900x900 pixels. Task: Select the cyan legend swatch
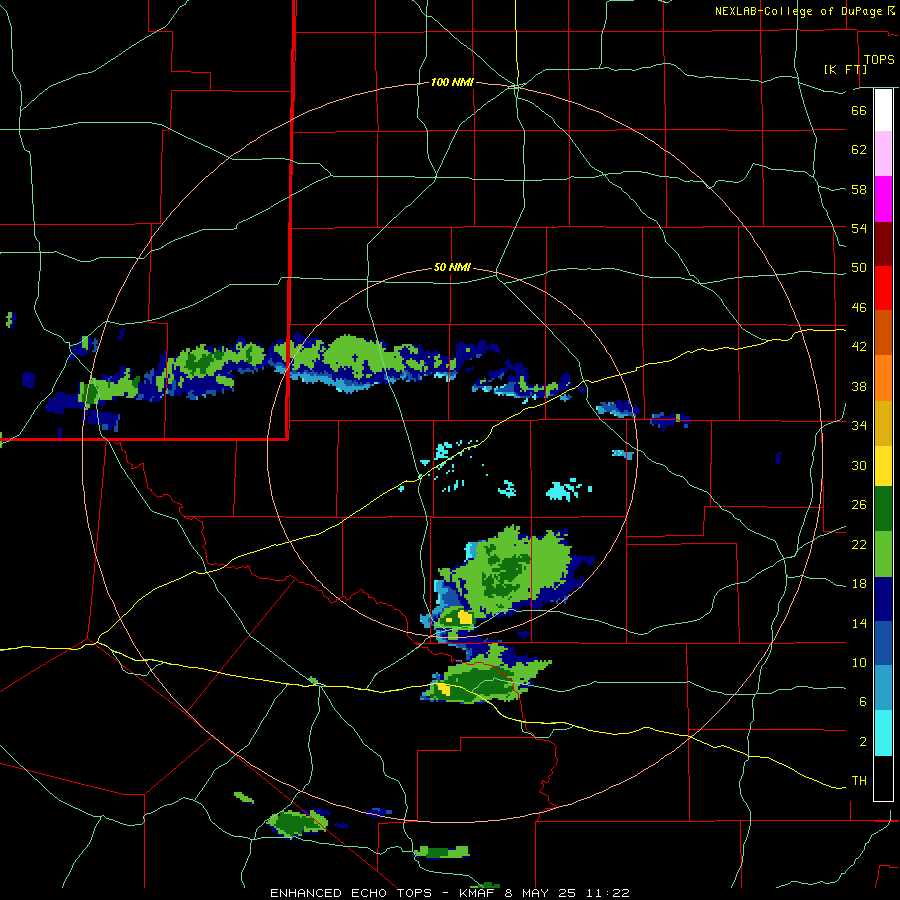[883, 733]
